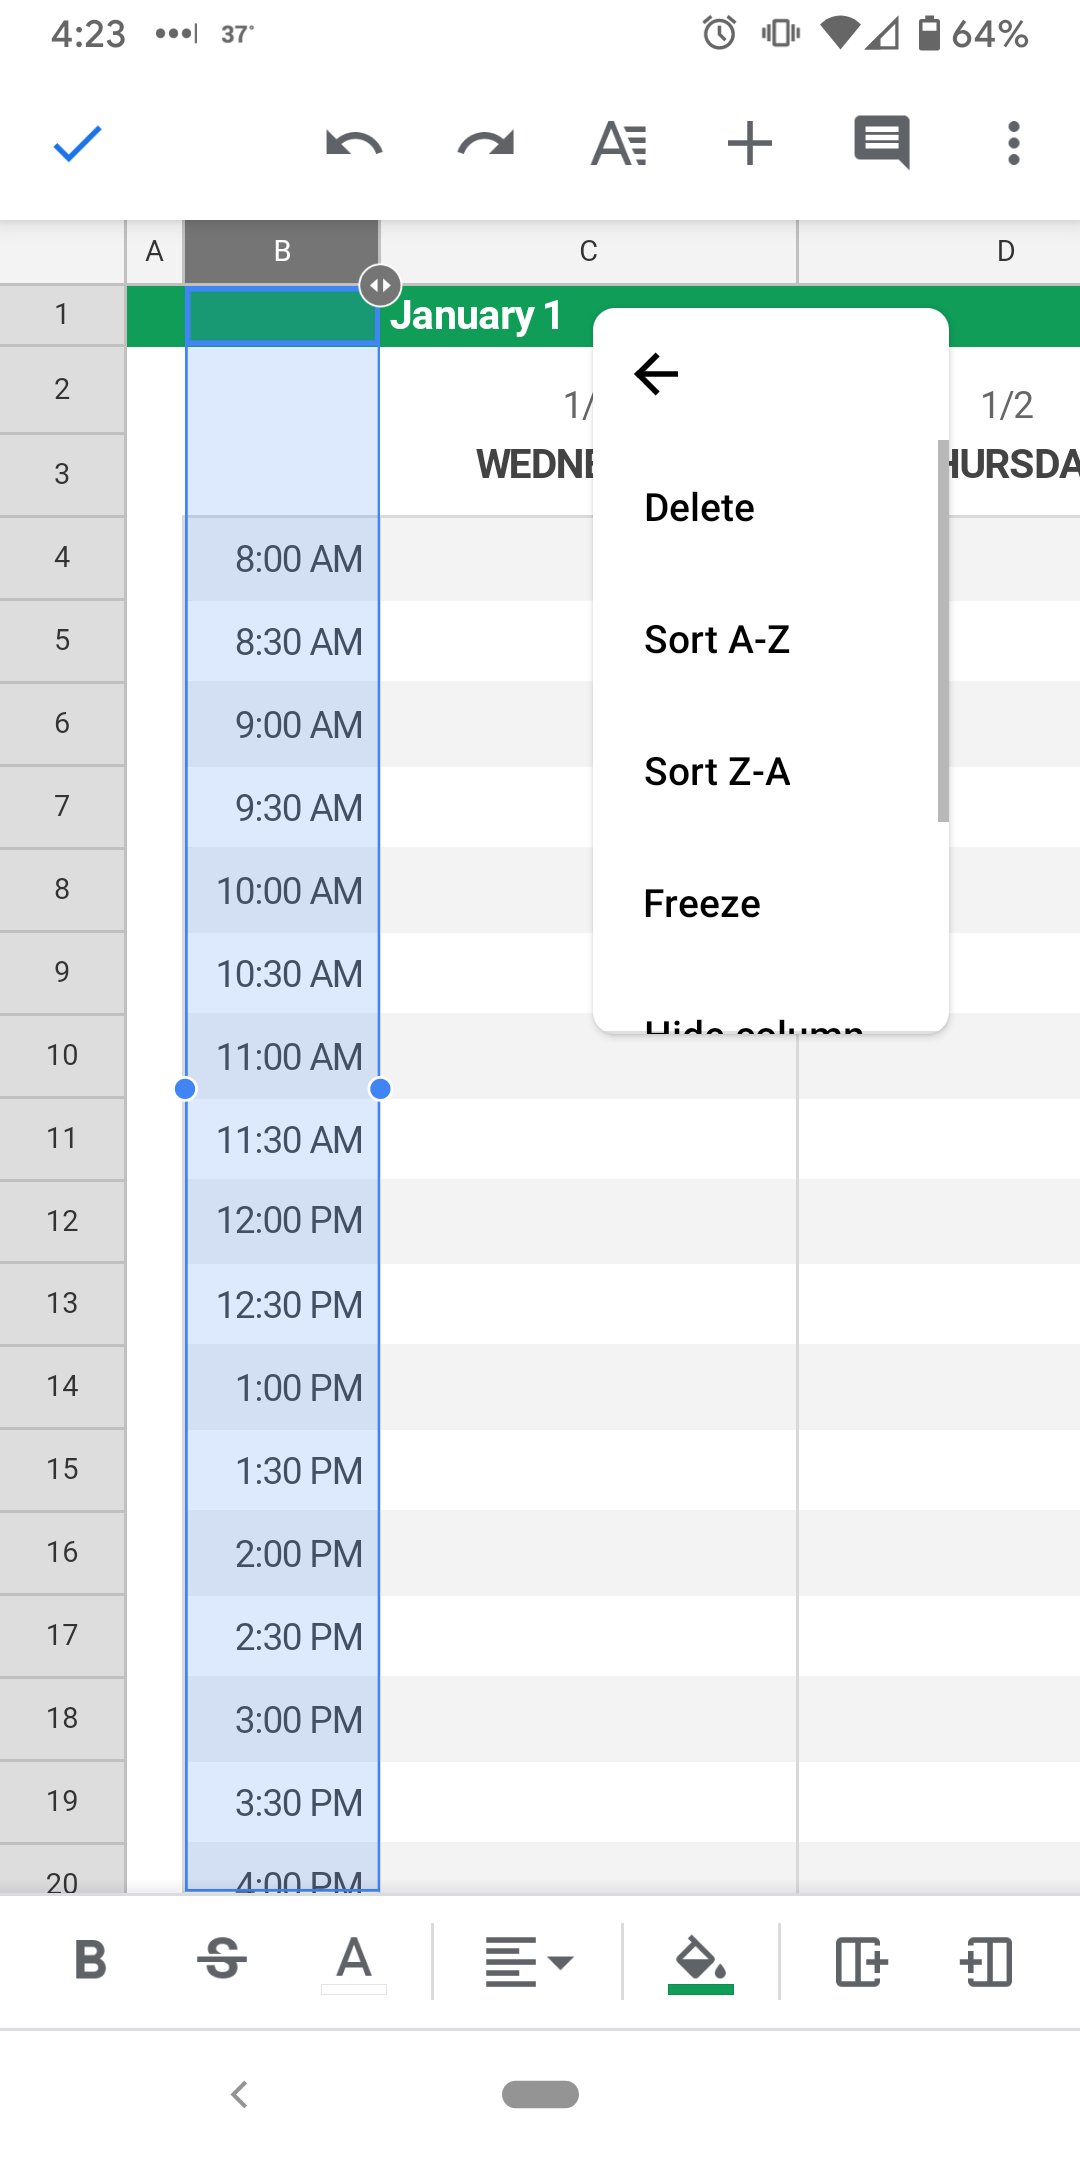This screenshot has width=1080, height=2160.
Task: Tap the plus insert icon
Action: (750, 144)
